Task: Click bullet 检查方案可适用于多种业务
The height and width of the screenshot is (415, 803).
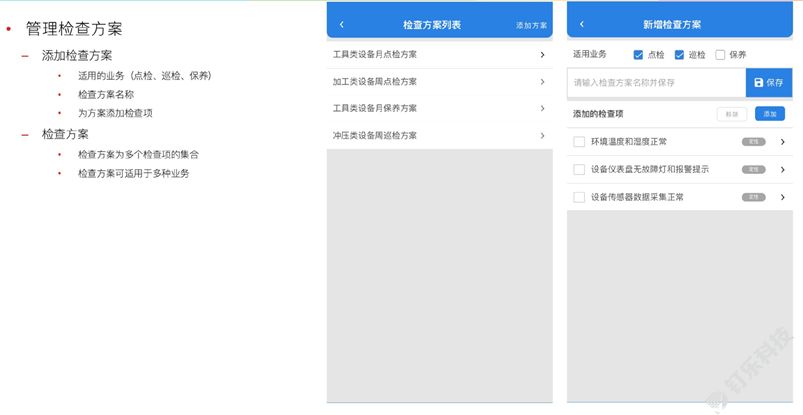Action: tap(134, 173)
